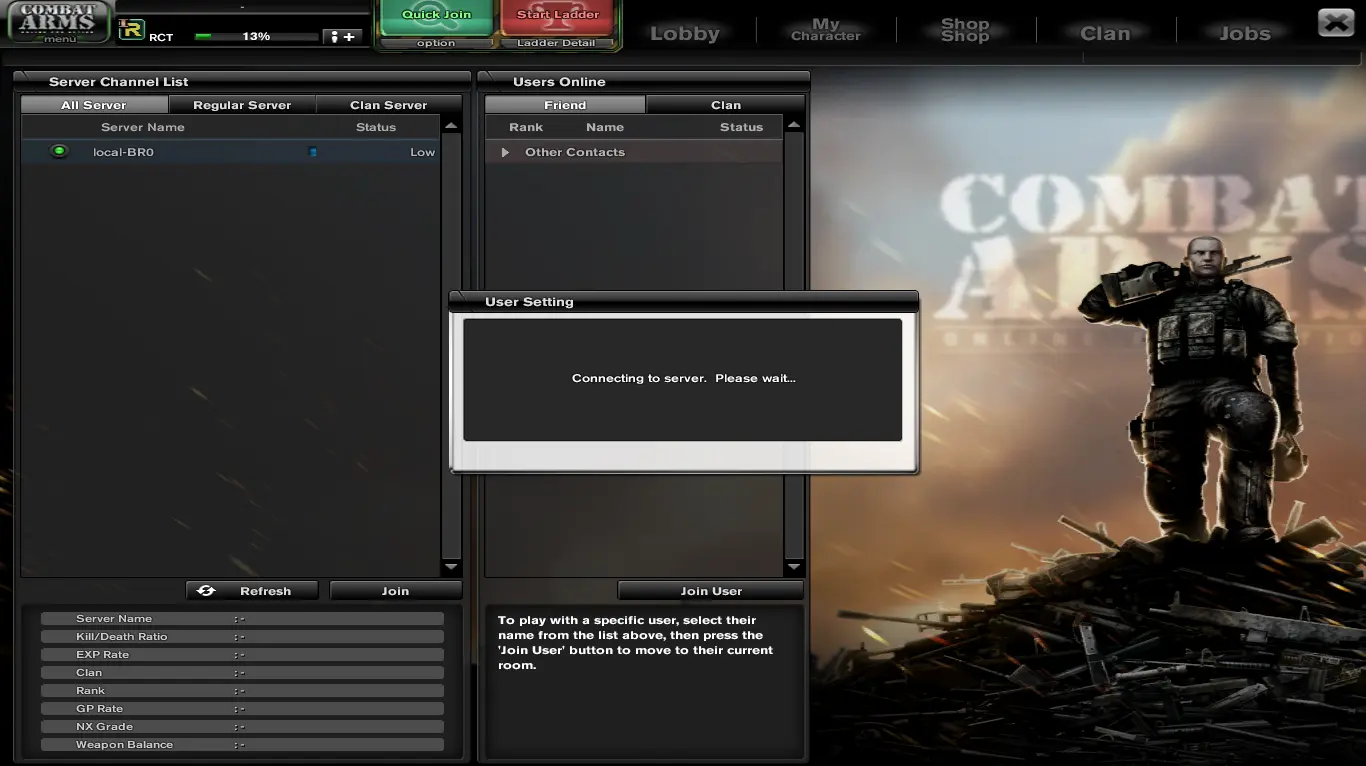The width and height of the screenshot is (1366, 766).
Task: Refresh the server channel list
Action: tap(252, 591)
